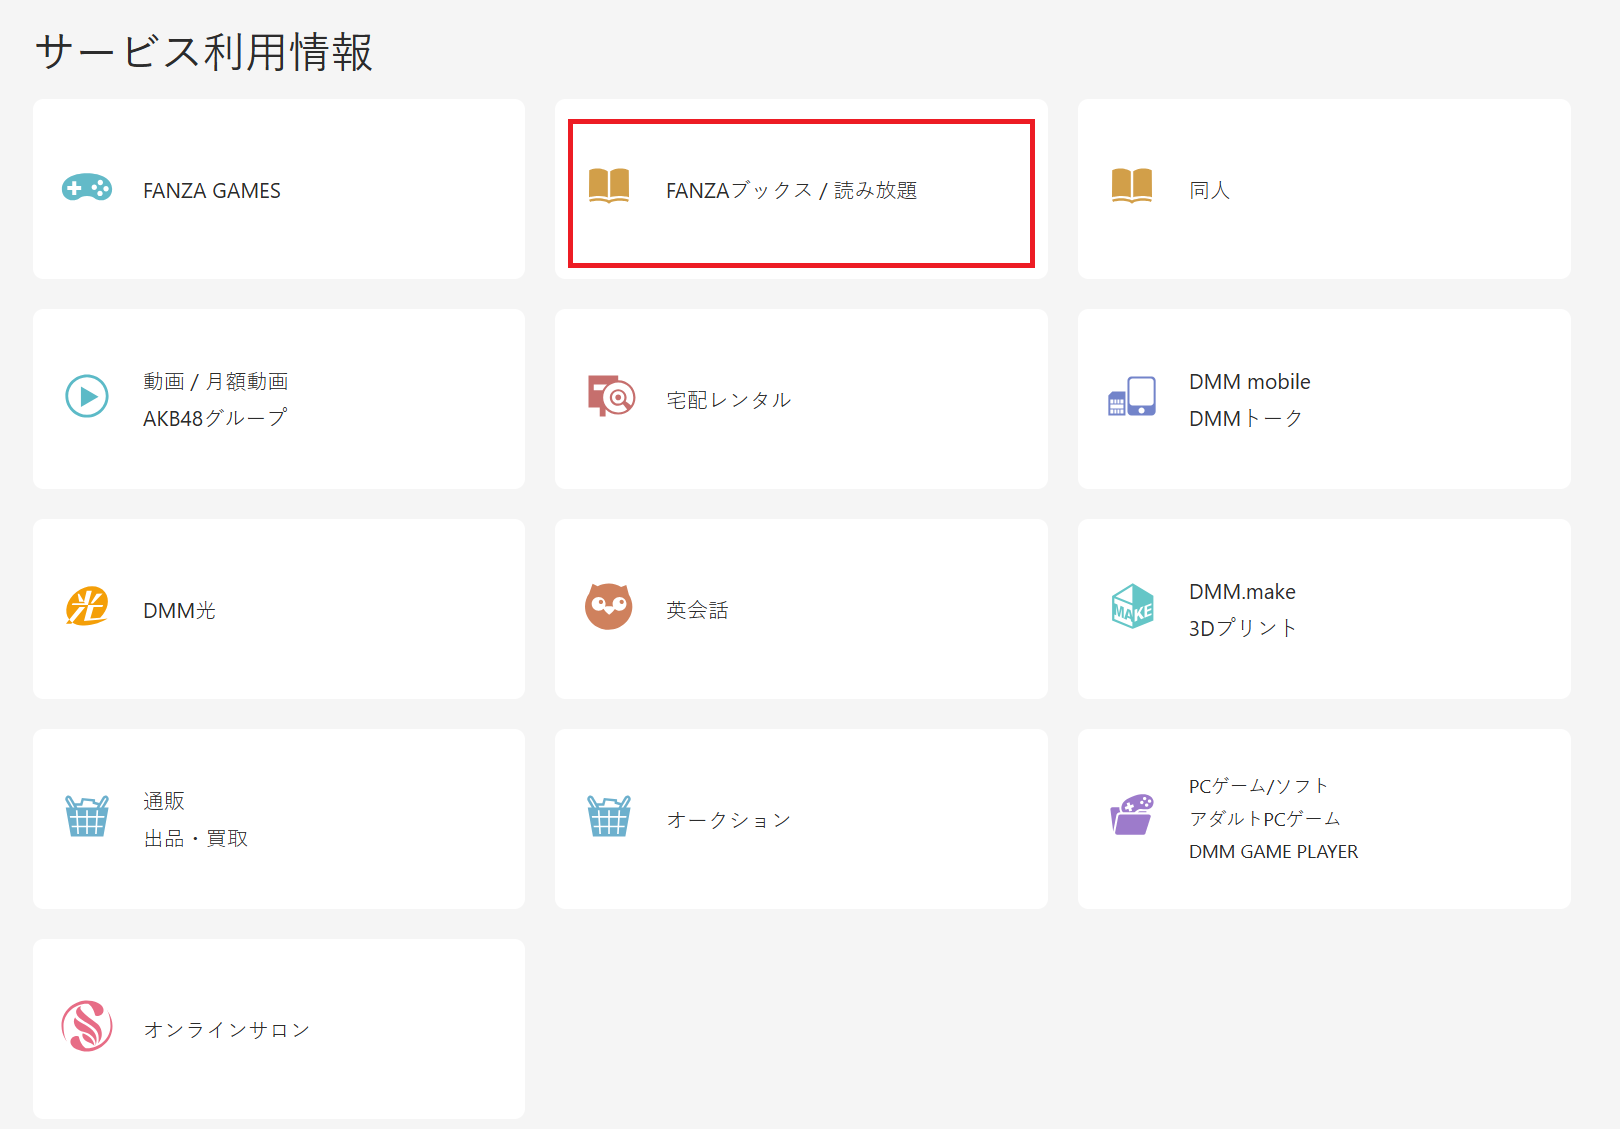
Task: Open the FANZA GAMES link
Action: [x=212, y=191]
